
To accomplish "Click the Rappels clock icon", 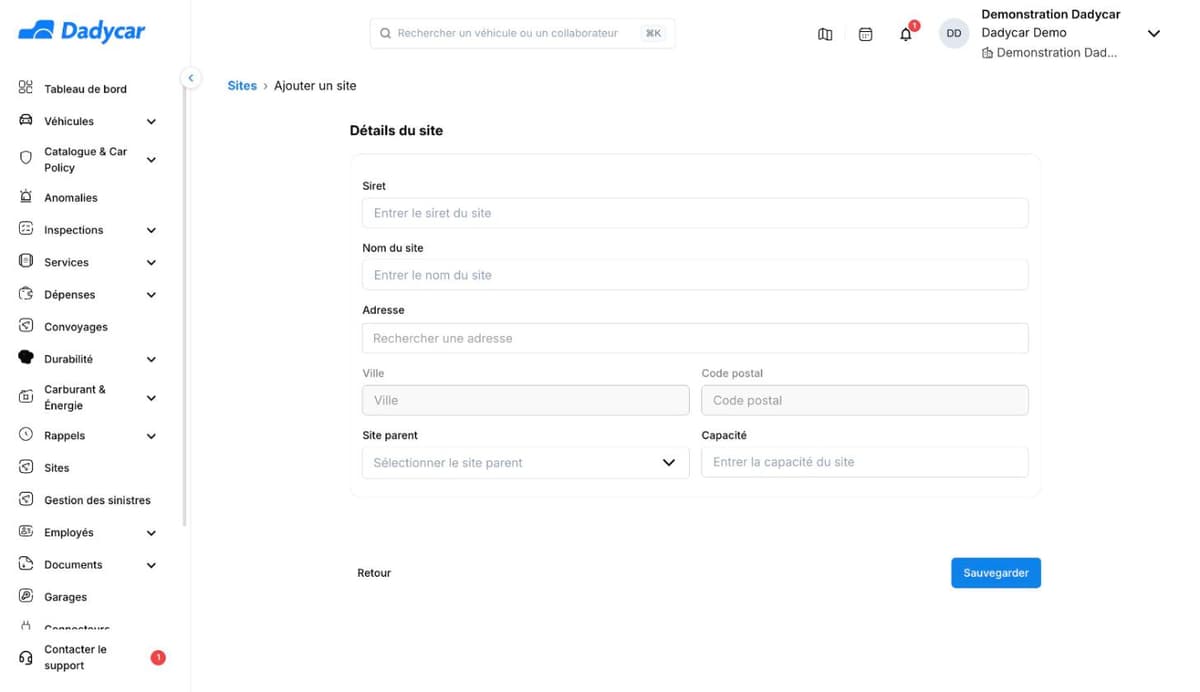I will coord(26,435).
